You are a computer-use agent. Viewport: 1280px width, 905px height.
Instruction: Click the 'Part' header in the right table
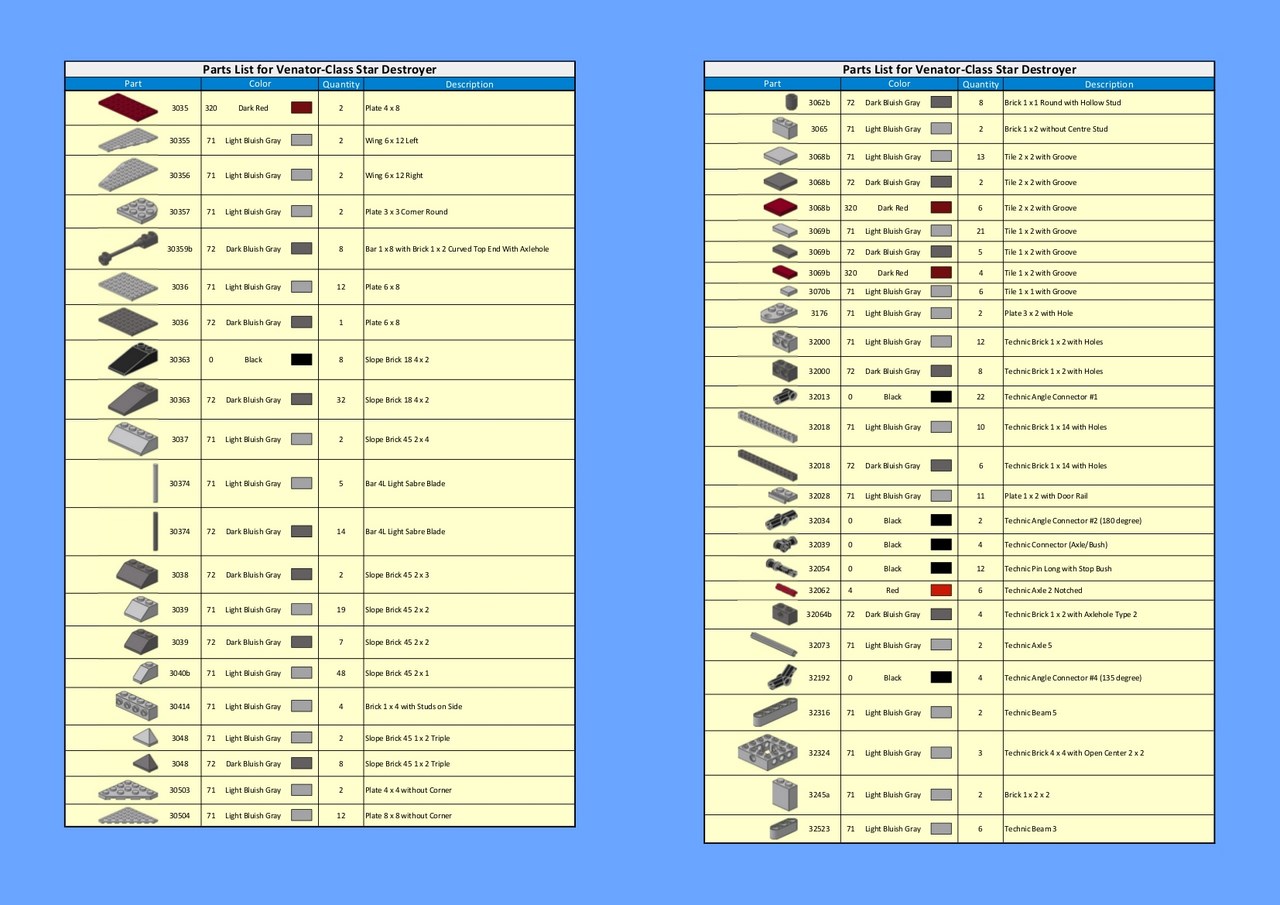pyautogui.click(x=772, y=84)
